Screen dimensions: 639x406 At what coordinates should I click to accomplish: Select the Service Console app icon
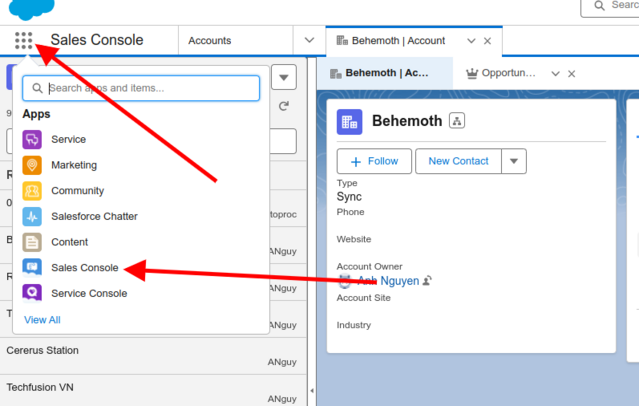point(32,293)
